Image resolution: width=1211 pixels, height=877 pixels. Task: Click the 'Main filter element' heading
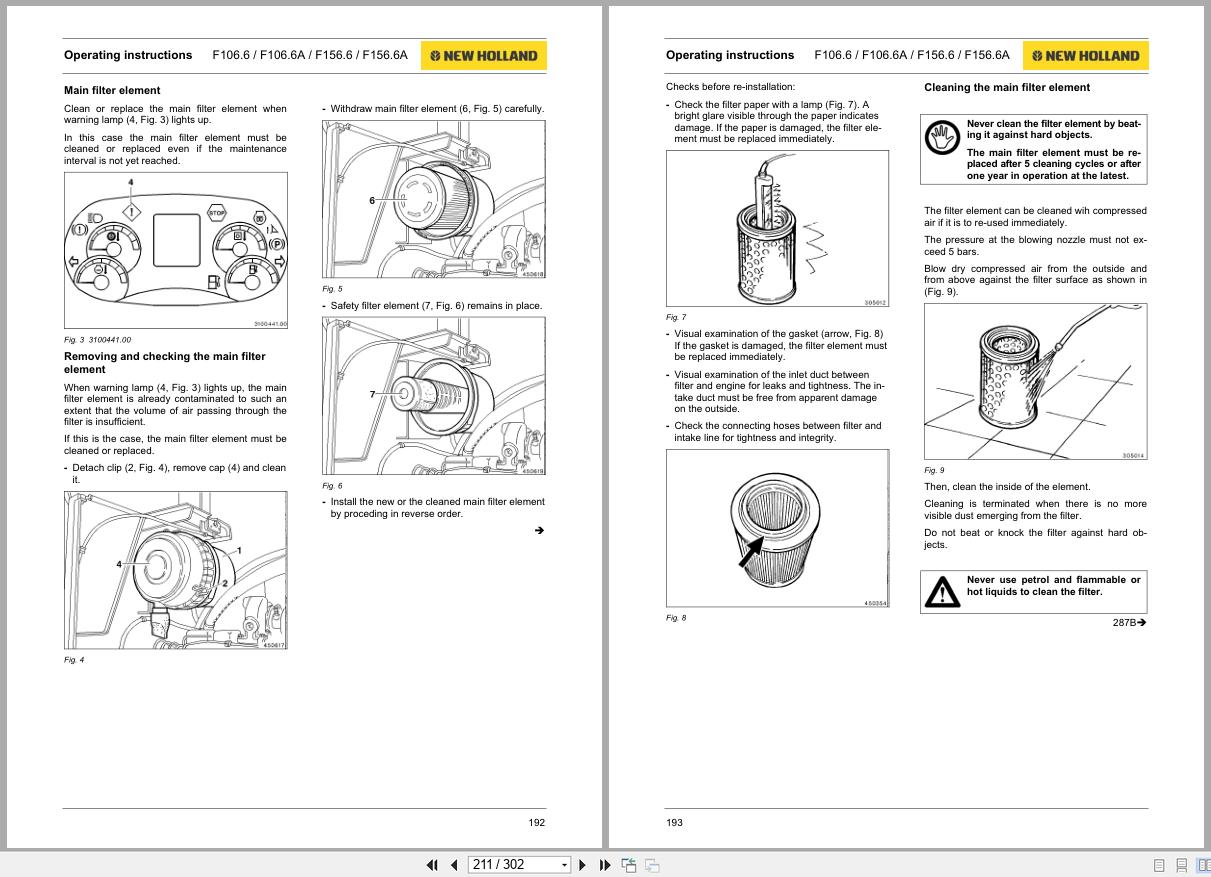tap(112, 90)
